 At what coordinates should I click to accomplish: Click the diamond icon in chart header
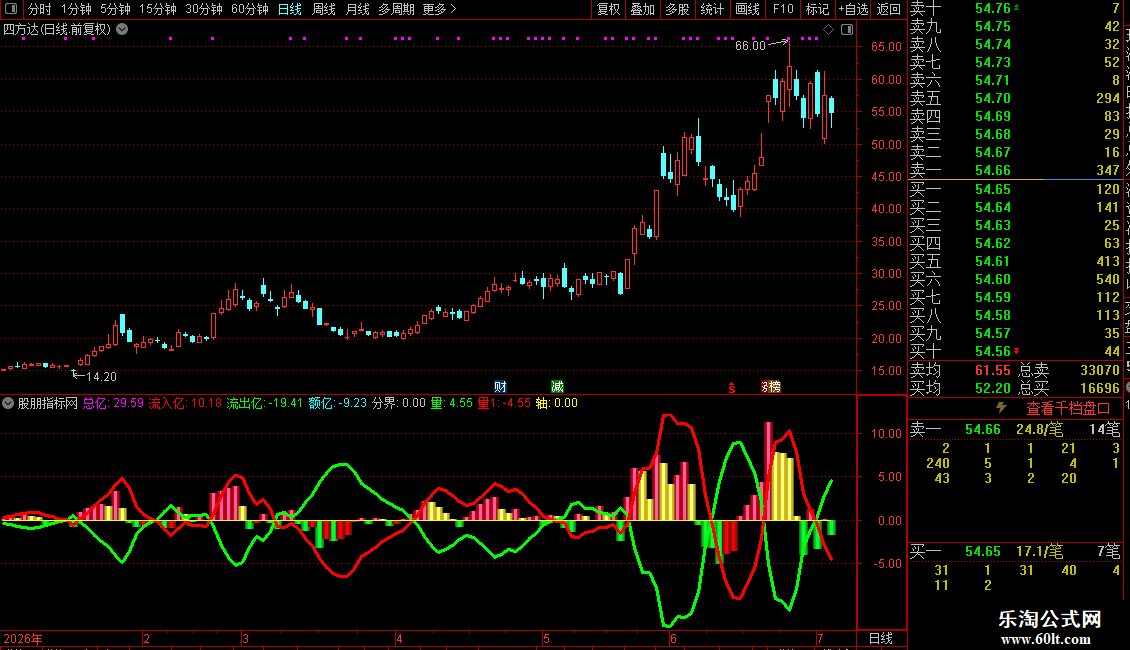coord(829,30)
